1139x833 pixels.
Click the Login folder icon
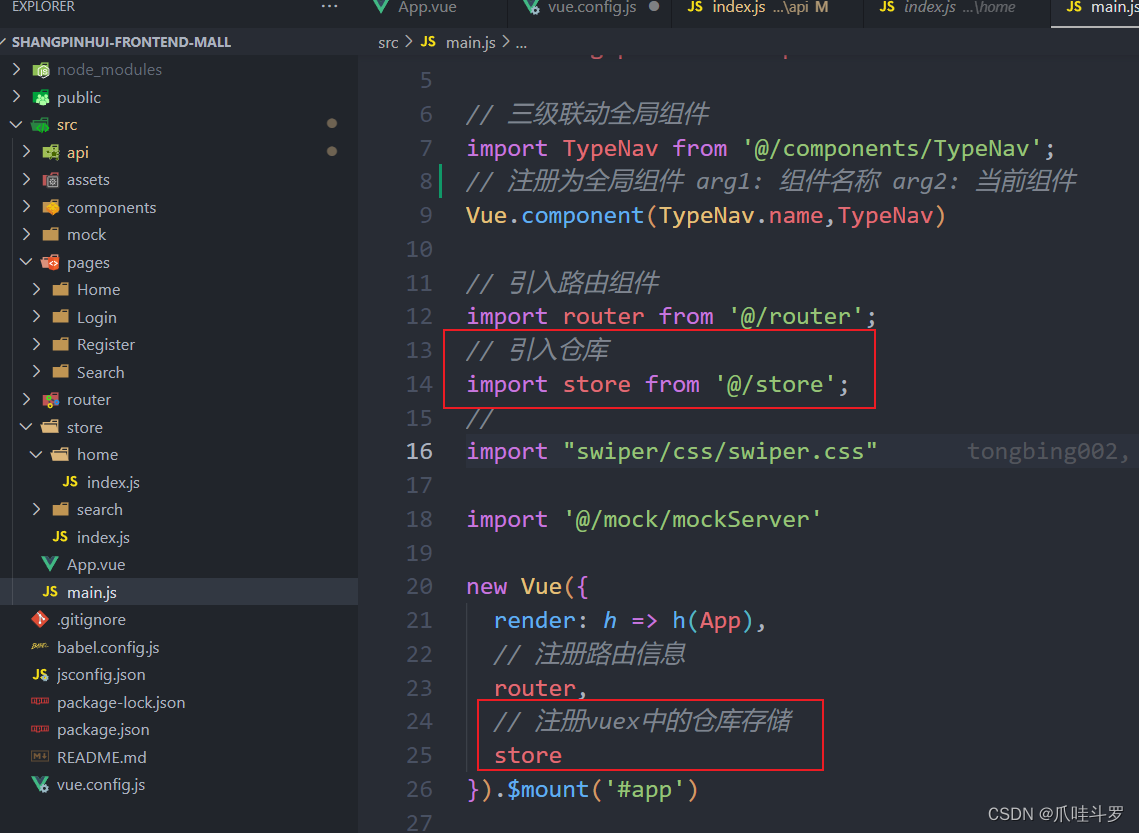pos(61,317)
